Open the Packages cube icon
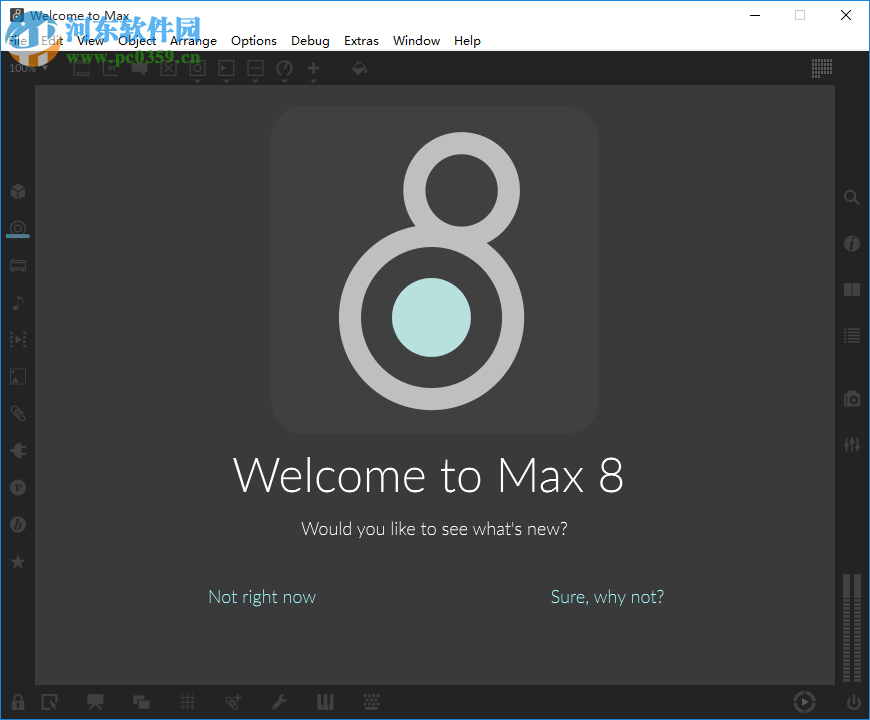Image resolution: width=870 pixels, height=720 pixels. tap(18, 191)
